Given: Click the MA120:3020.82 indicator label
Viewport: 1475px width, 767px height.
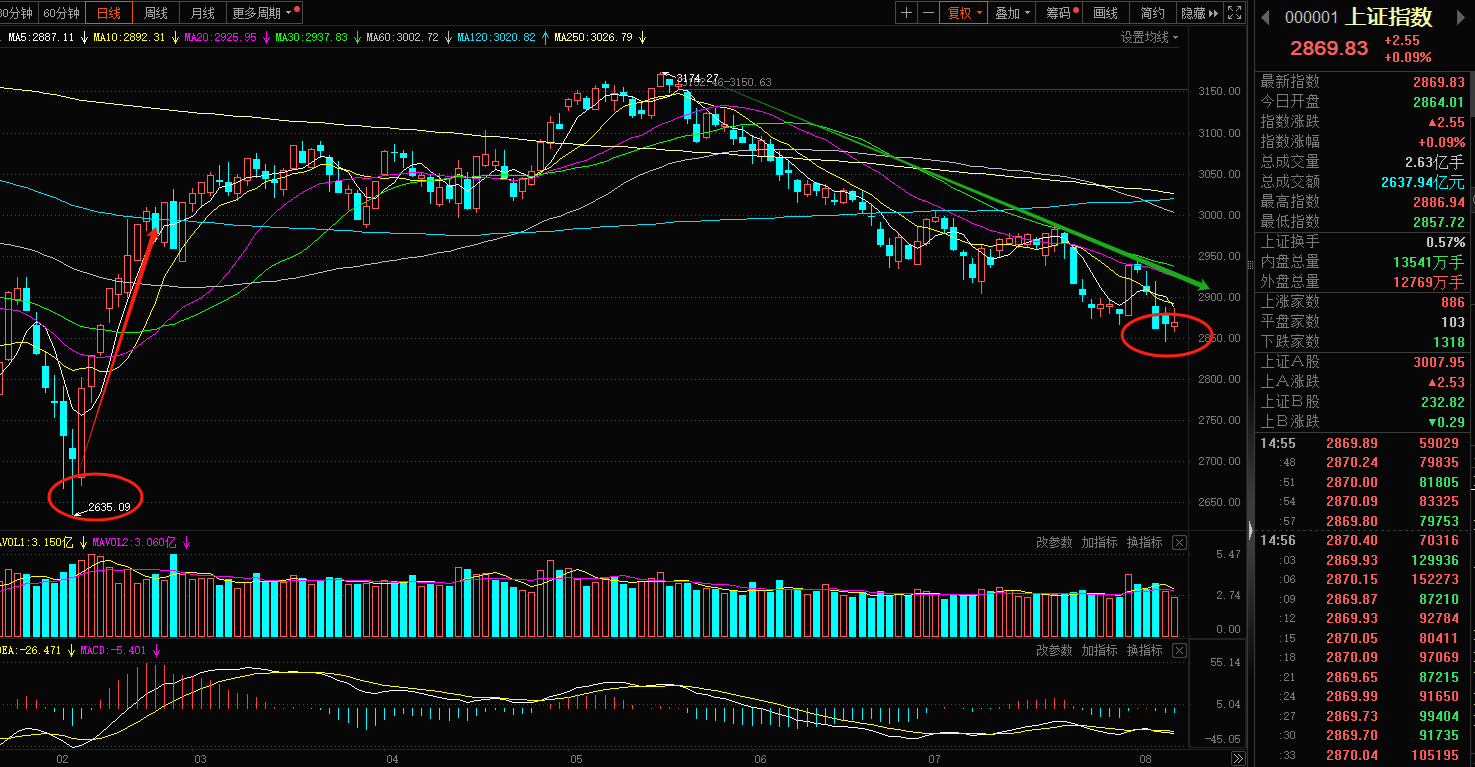Looking at the screenshot, I should [x=497, y=37].
